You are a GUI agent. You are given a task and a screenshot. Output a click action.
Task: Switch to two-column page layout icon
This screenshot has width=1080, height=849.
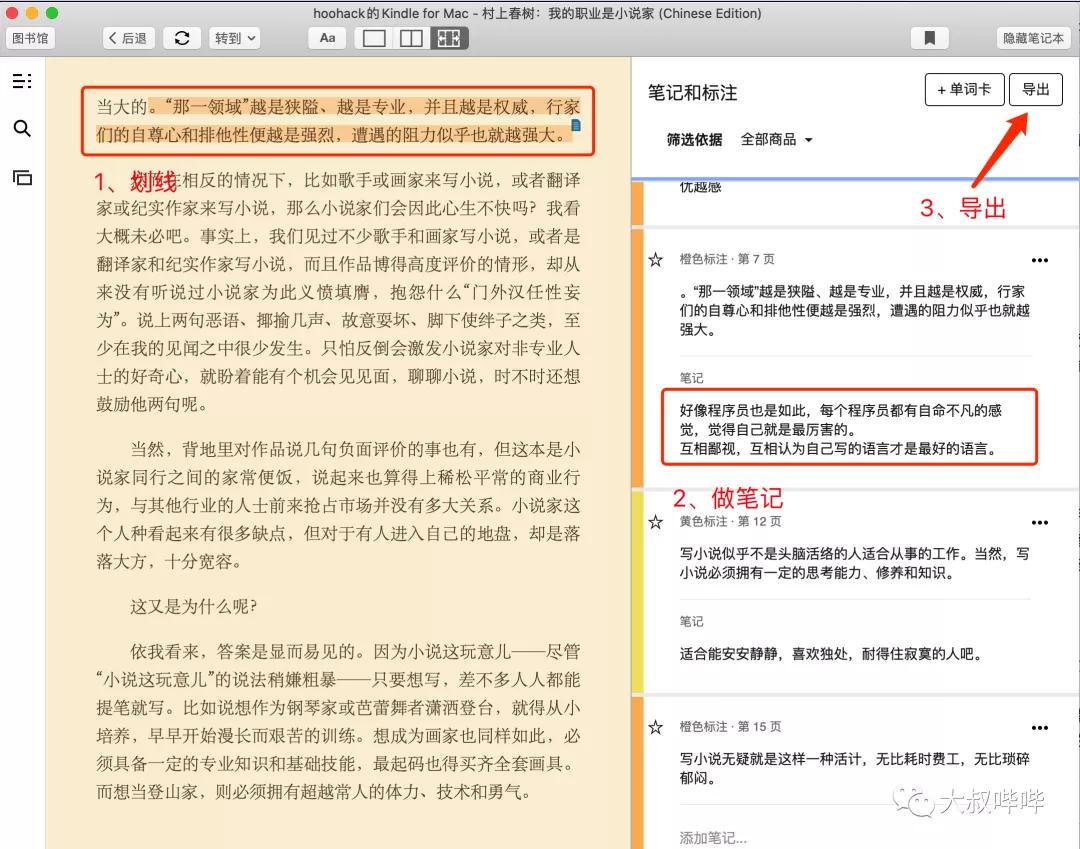(x=413, y=37)
